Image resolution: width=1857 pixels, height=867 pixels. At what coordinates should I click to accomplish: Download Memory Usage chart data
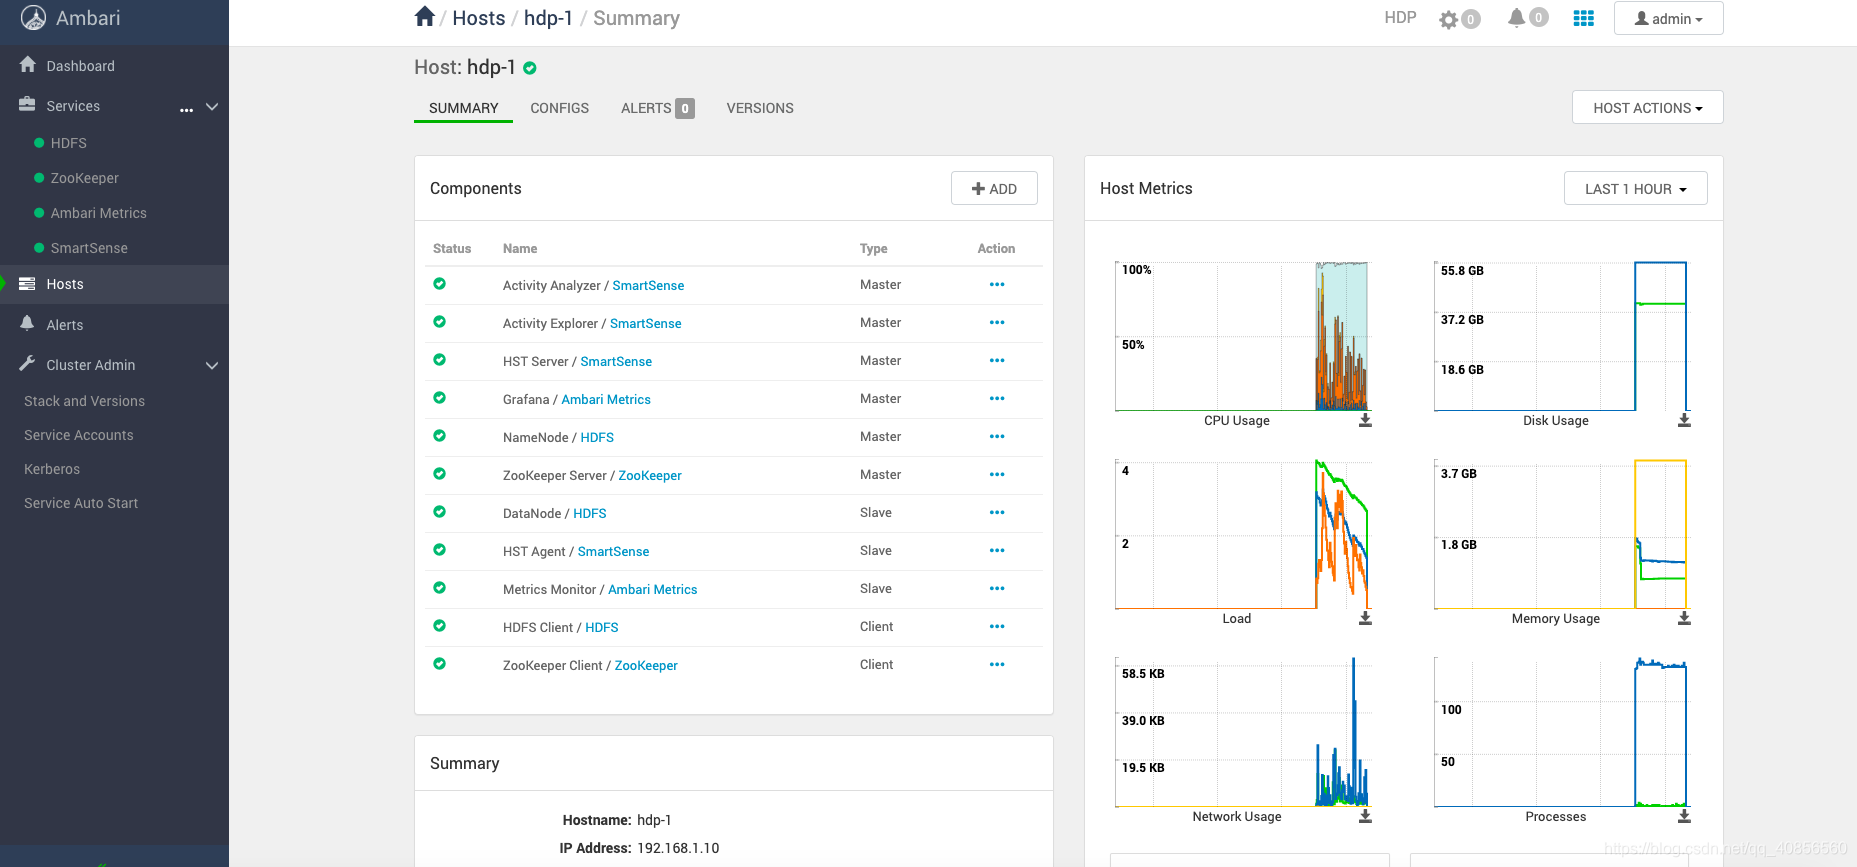click(1684, 619)
